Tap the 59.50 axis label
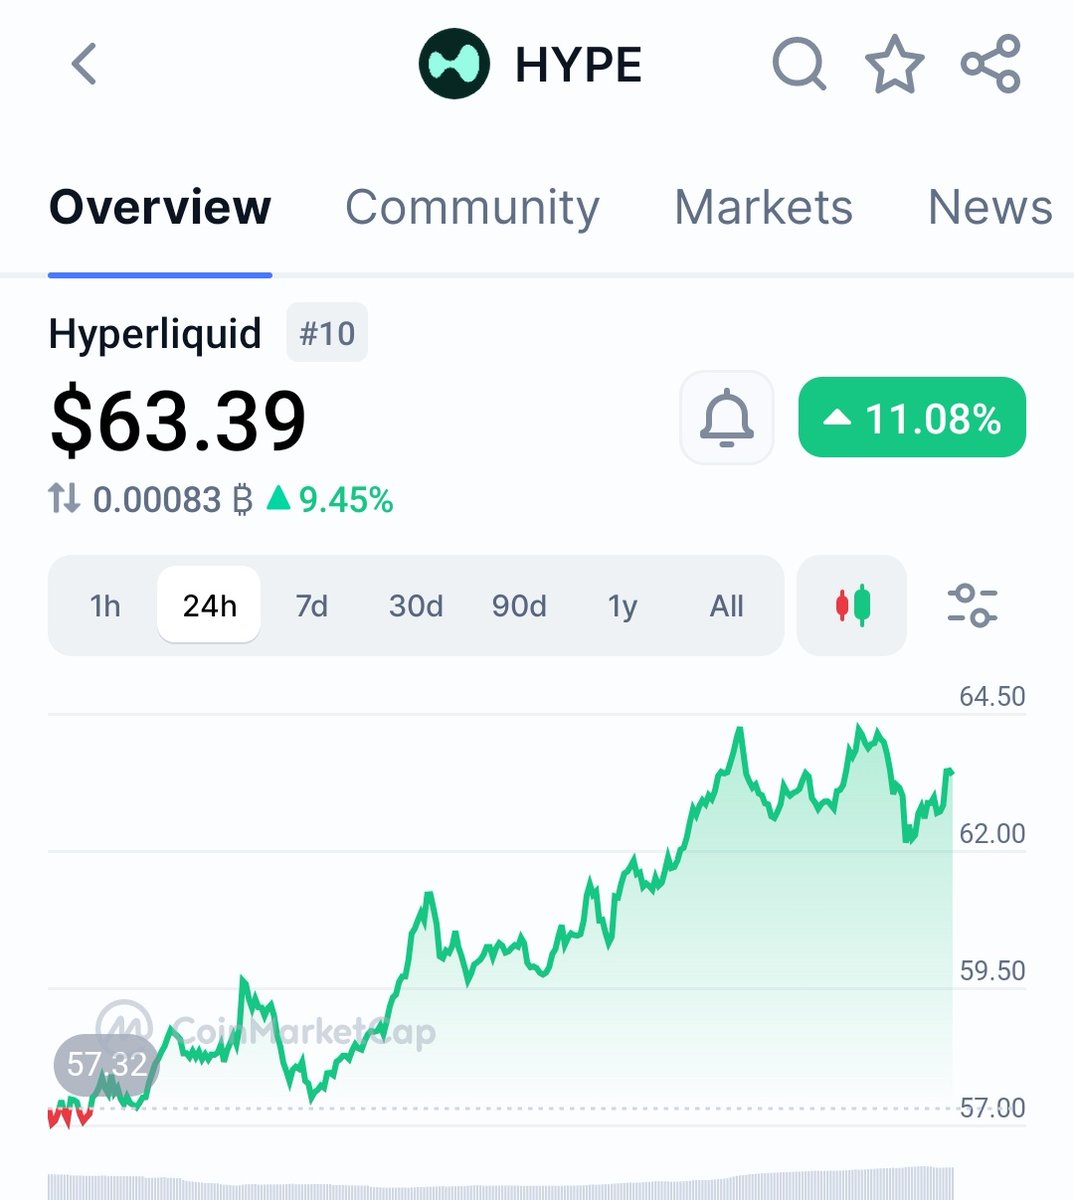This screenshot has height=1200, width=1074. click(992, 970)
